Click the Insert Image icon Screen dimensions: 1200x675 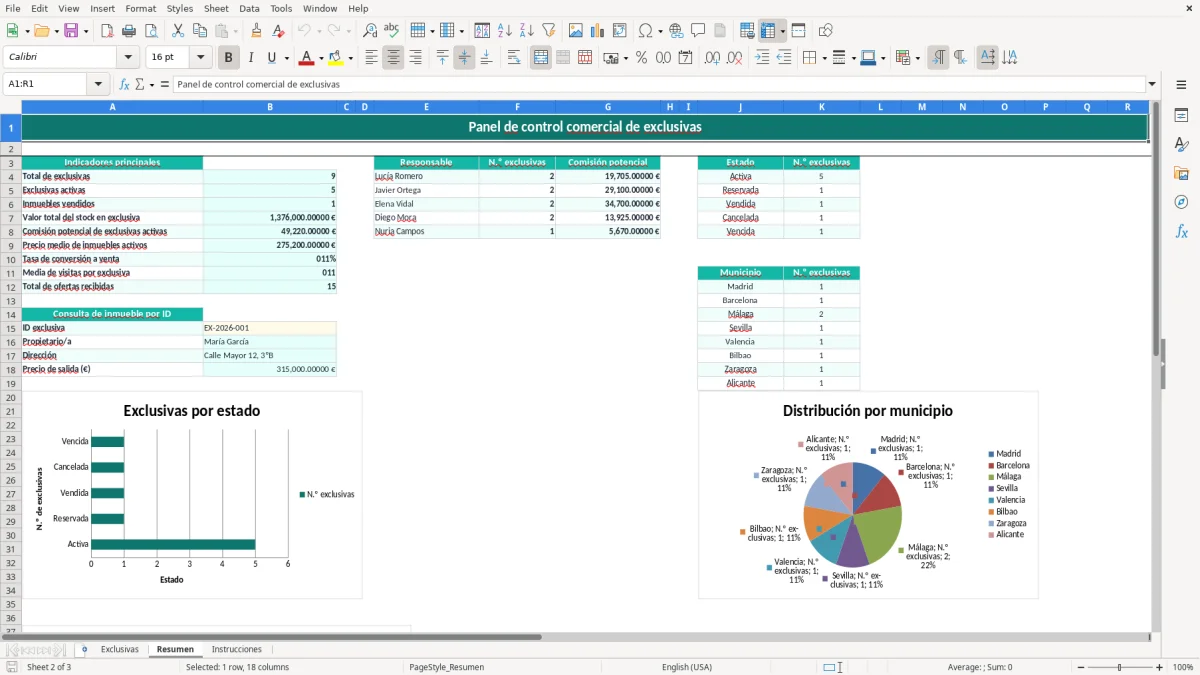click(575, 31)
